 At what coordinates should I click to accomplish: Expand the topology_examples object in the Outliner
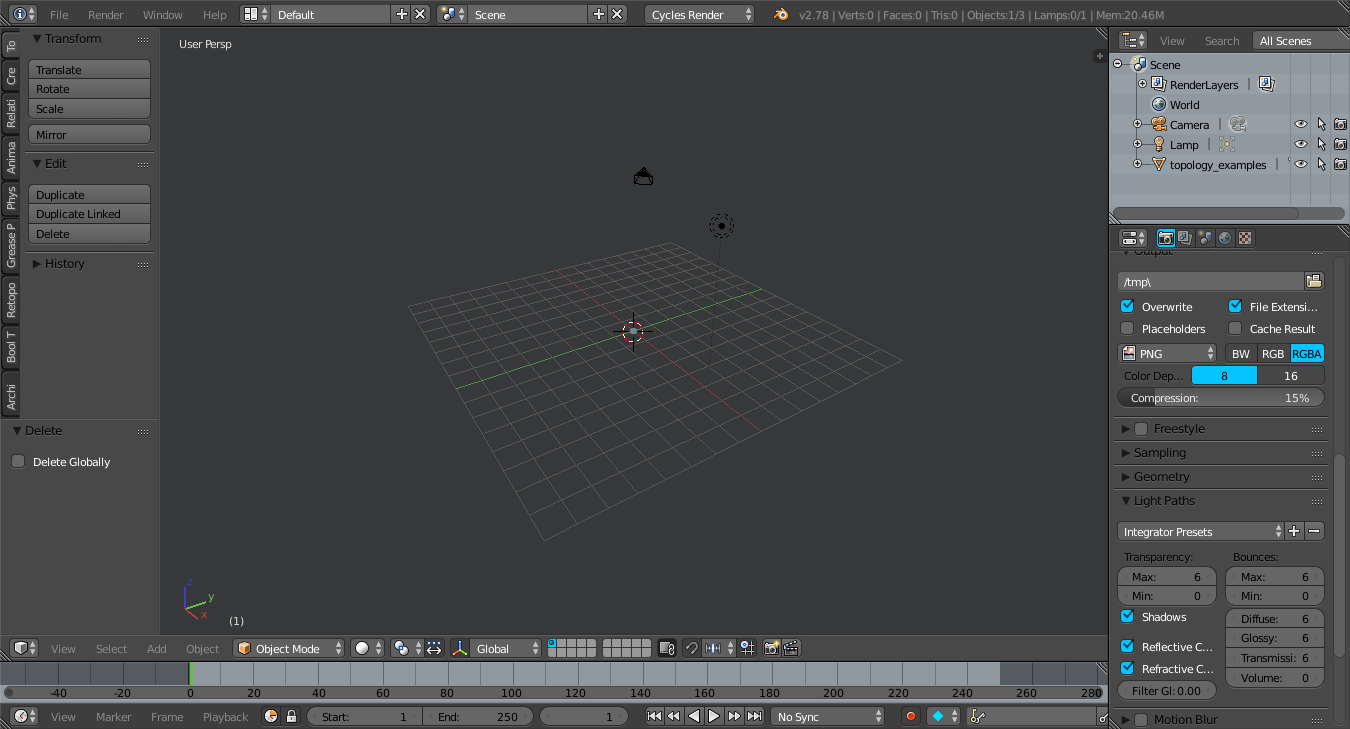1137,164
